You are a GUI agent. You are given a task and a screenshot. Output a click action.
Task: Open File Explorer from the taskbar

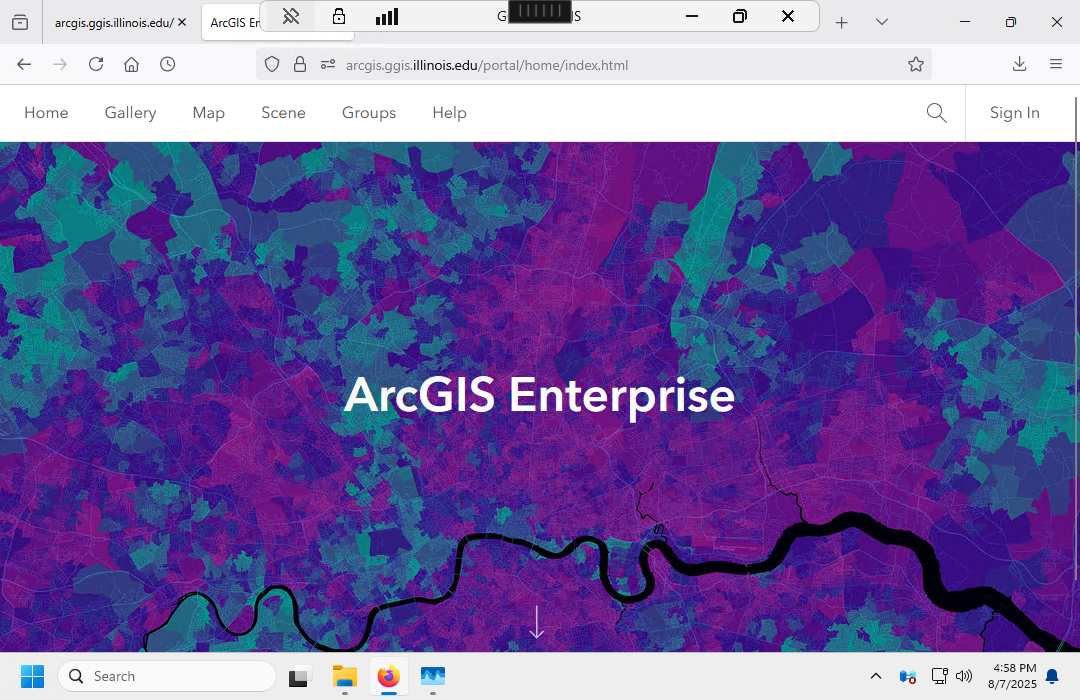tap(344, 677)
